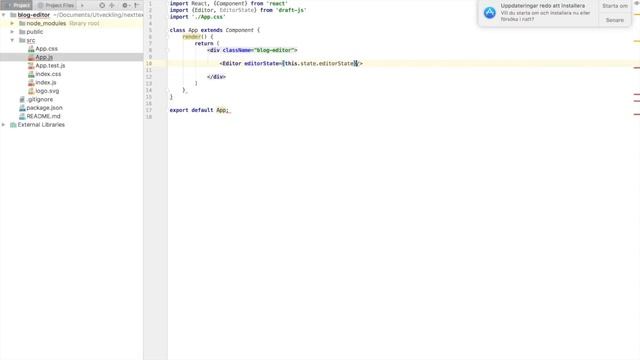Click the App.test.js file icon
The height and width of the screenshot is (360, 640).
click(31, 66)
